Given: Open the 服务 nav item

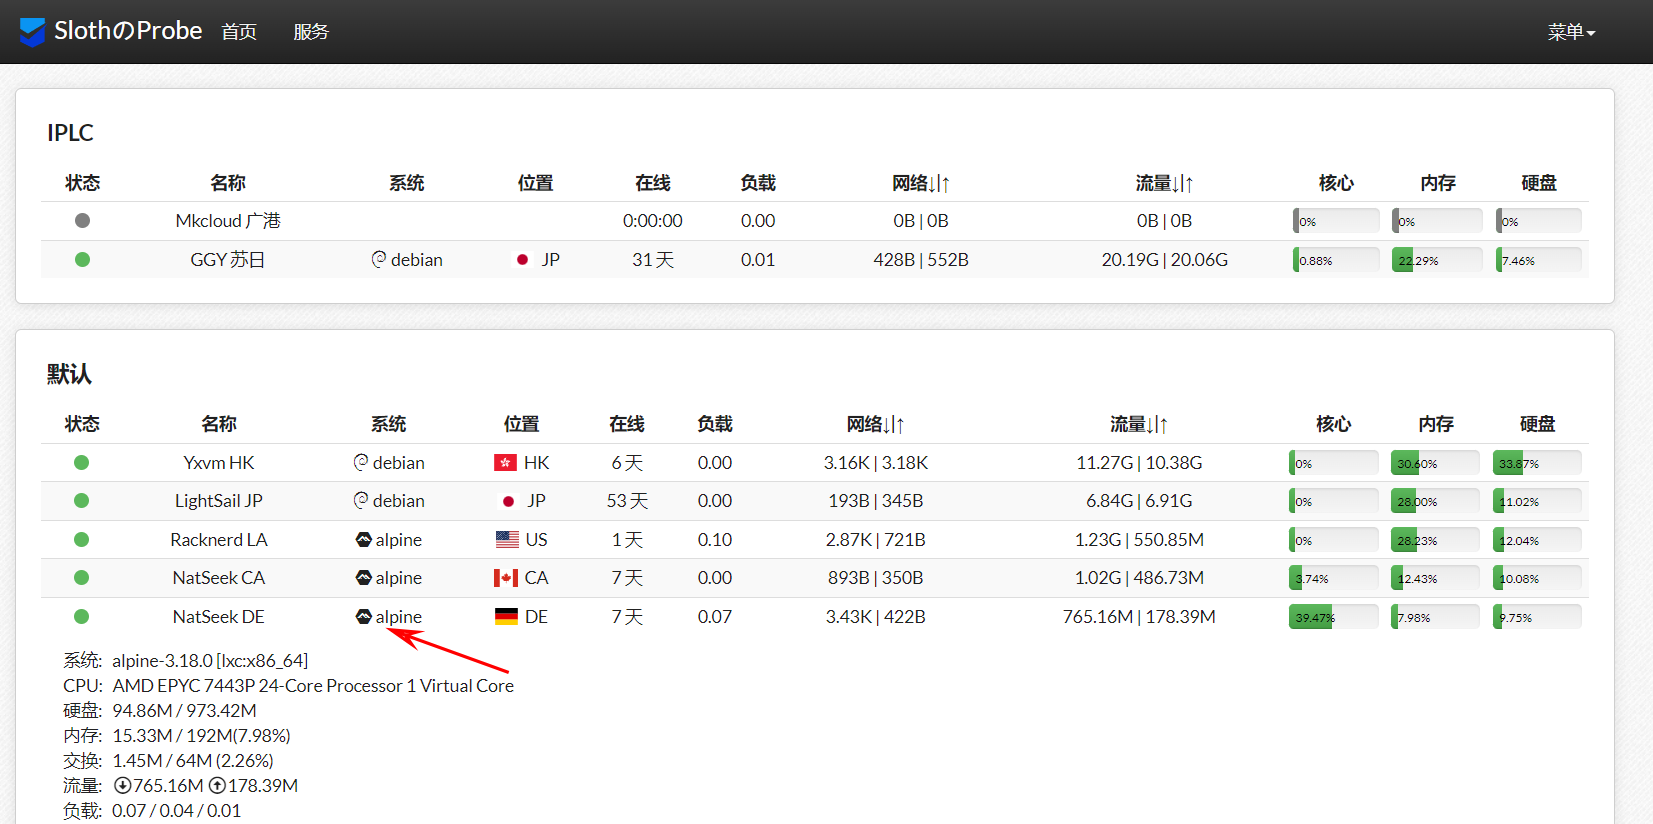Looking at the screenshot, I should coord(311,32).
